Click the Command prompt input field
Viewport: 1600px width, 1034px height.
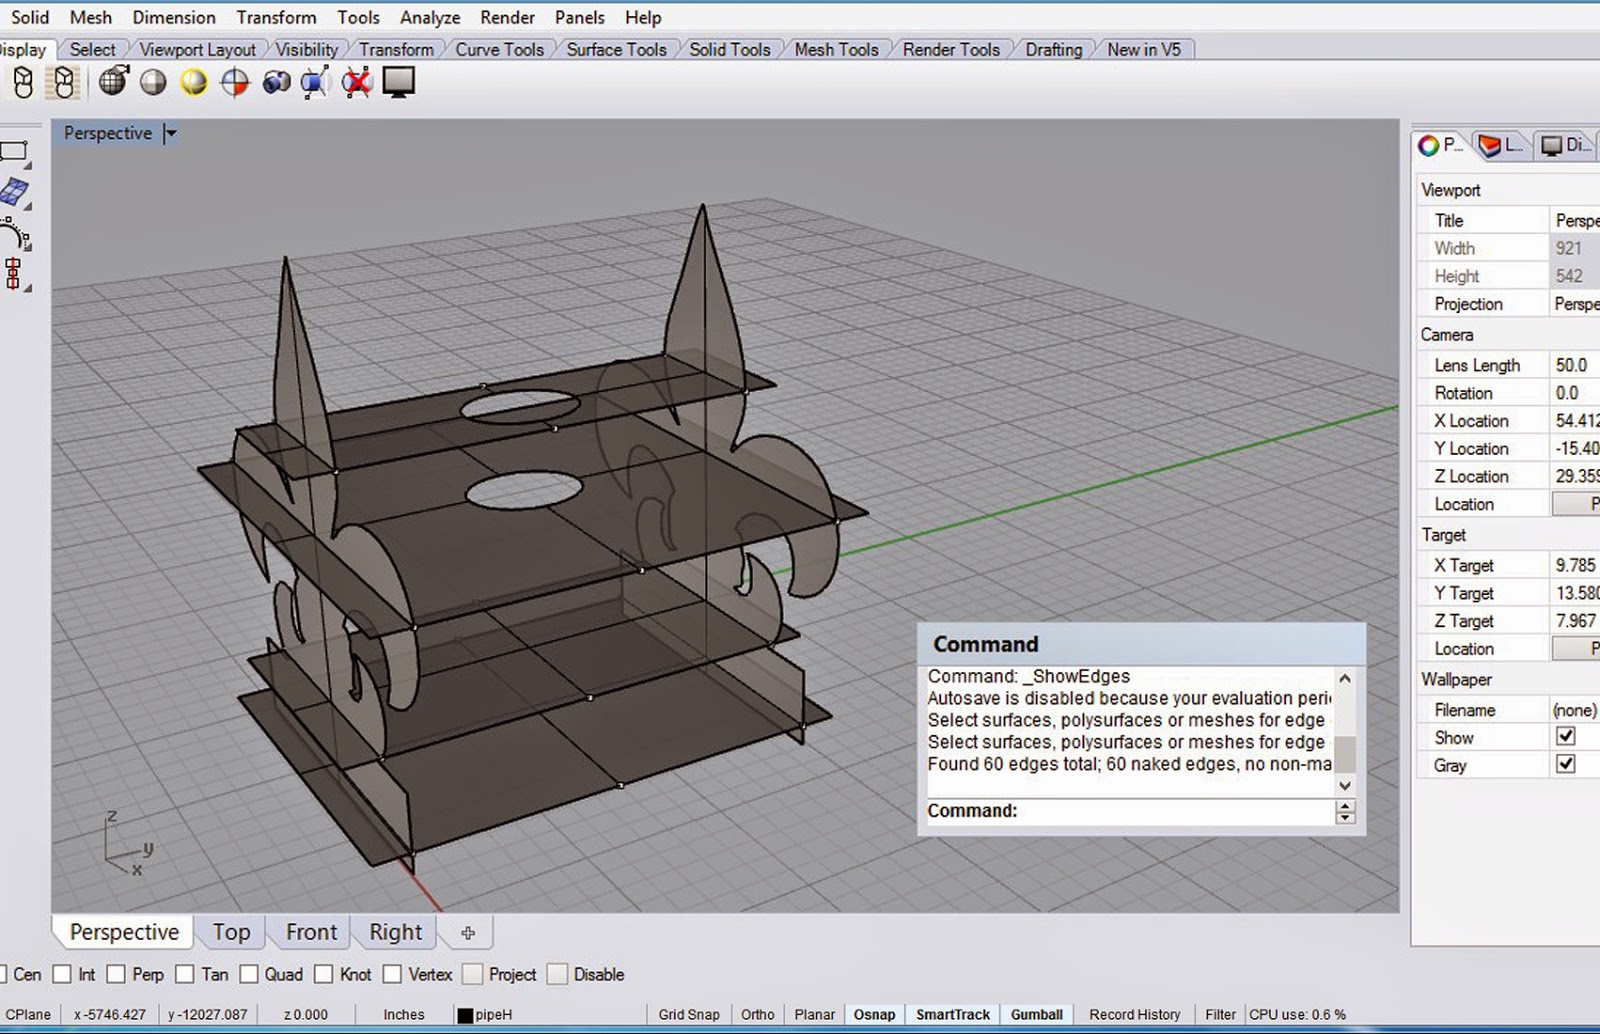click(1170, 811)
